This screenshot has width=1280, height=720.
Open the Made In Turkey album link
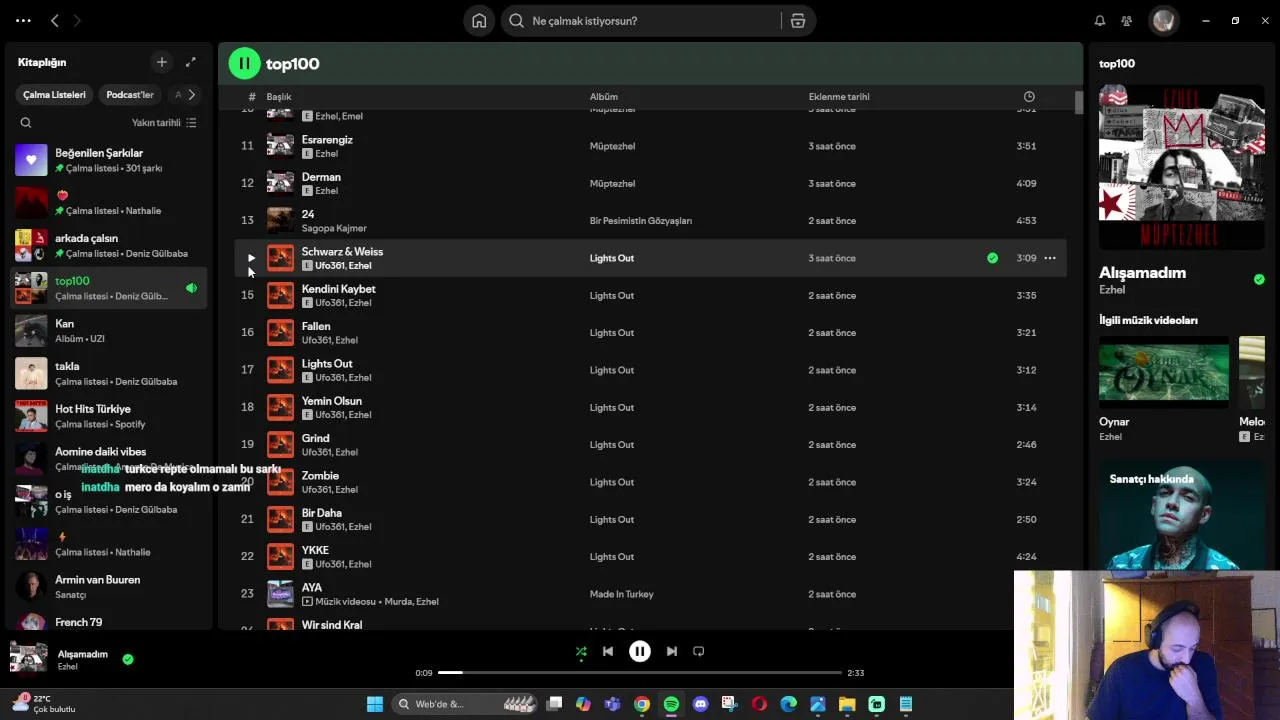622,594
